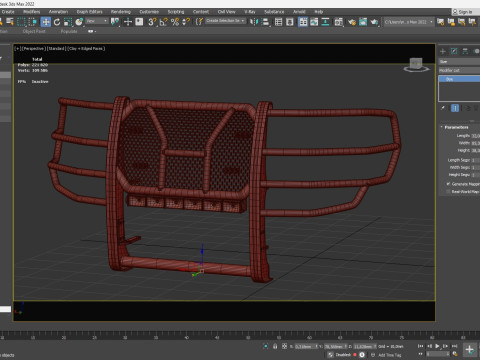The width and height of the screenshot is (480, 360).
Task: Open the project path dropdown
Action: coord(409,22)
